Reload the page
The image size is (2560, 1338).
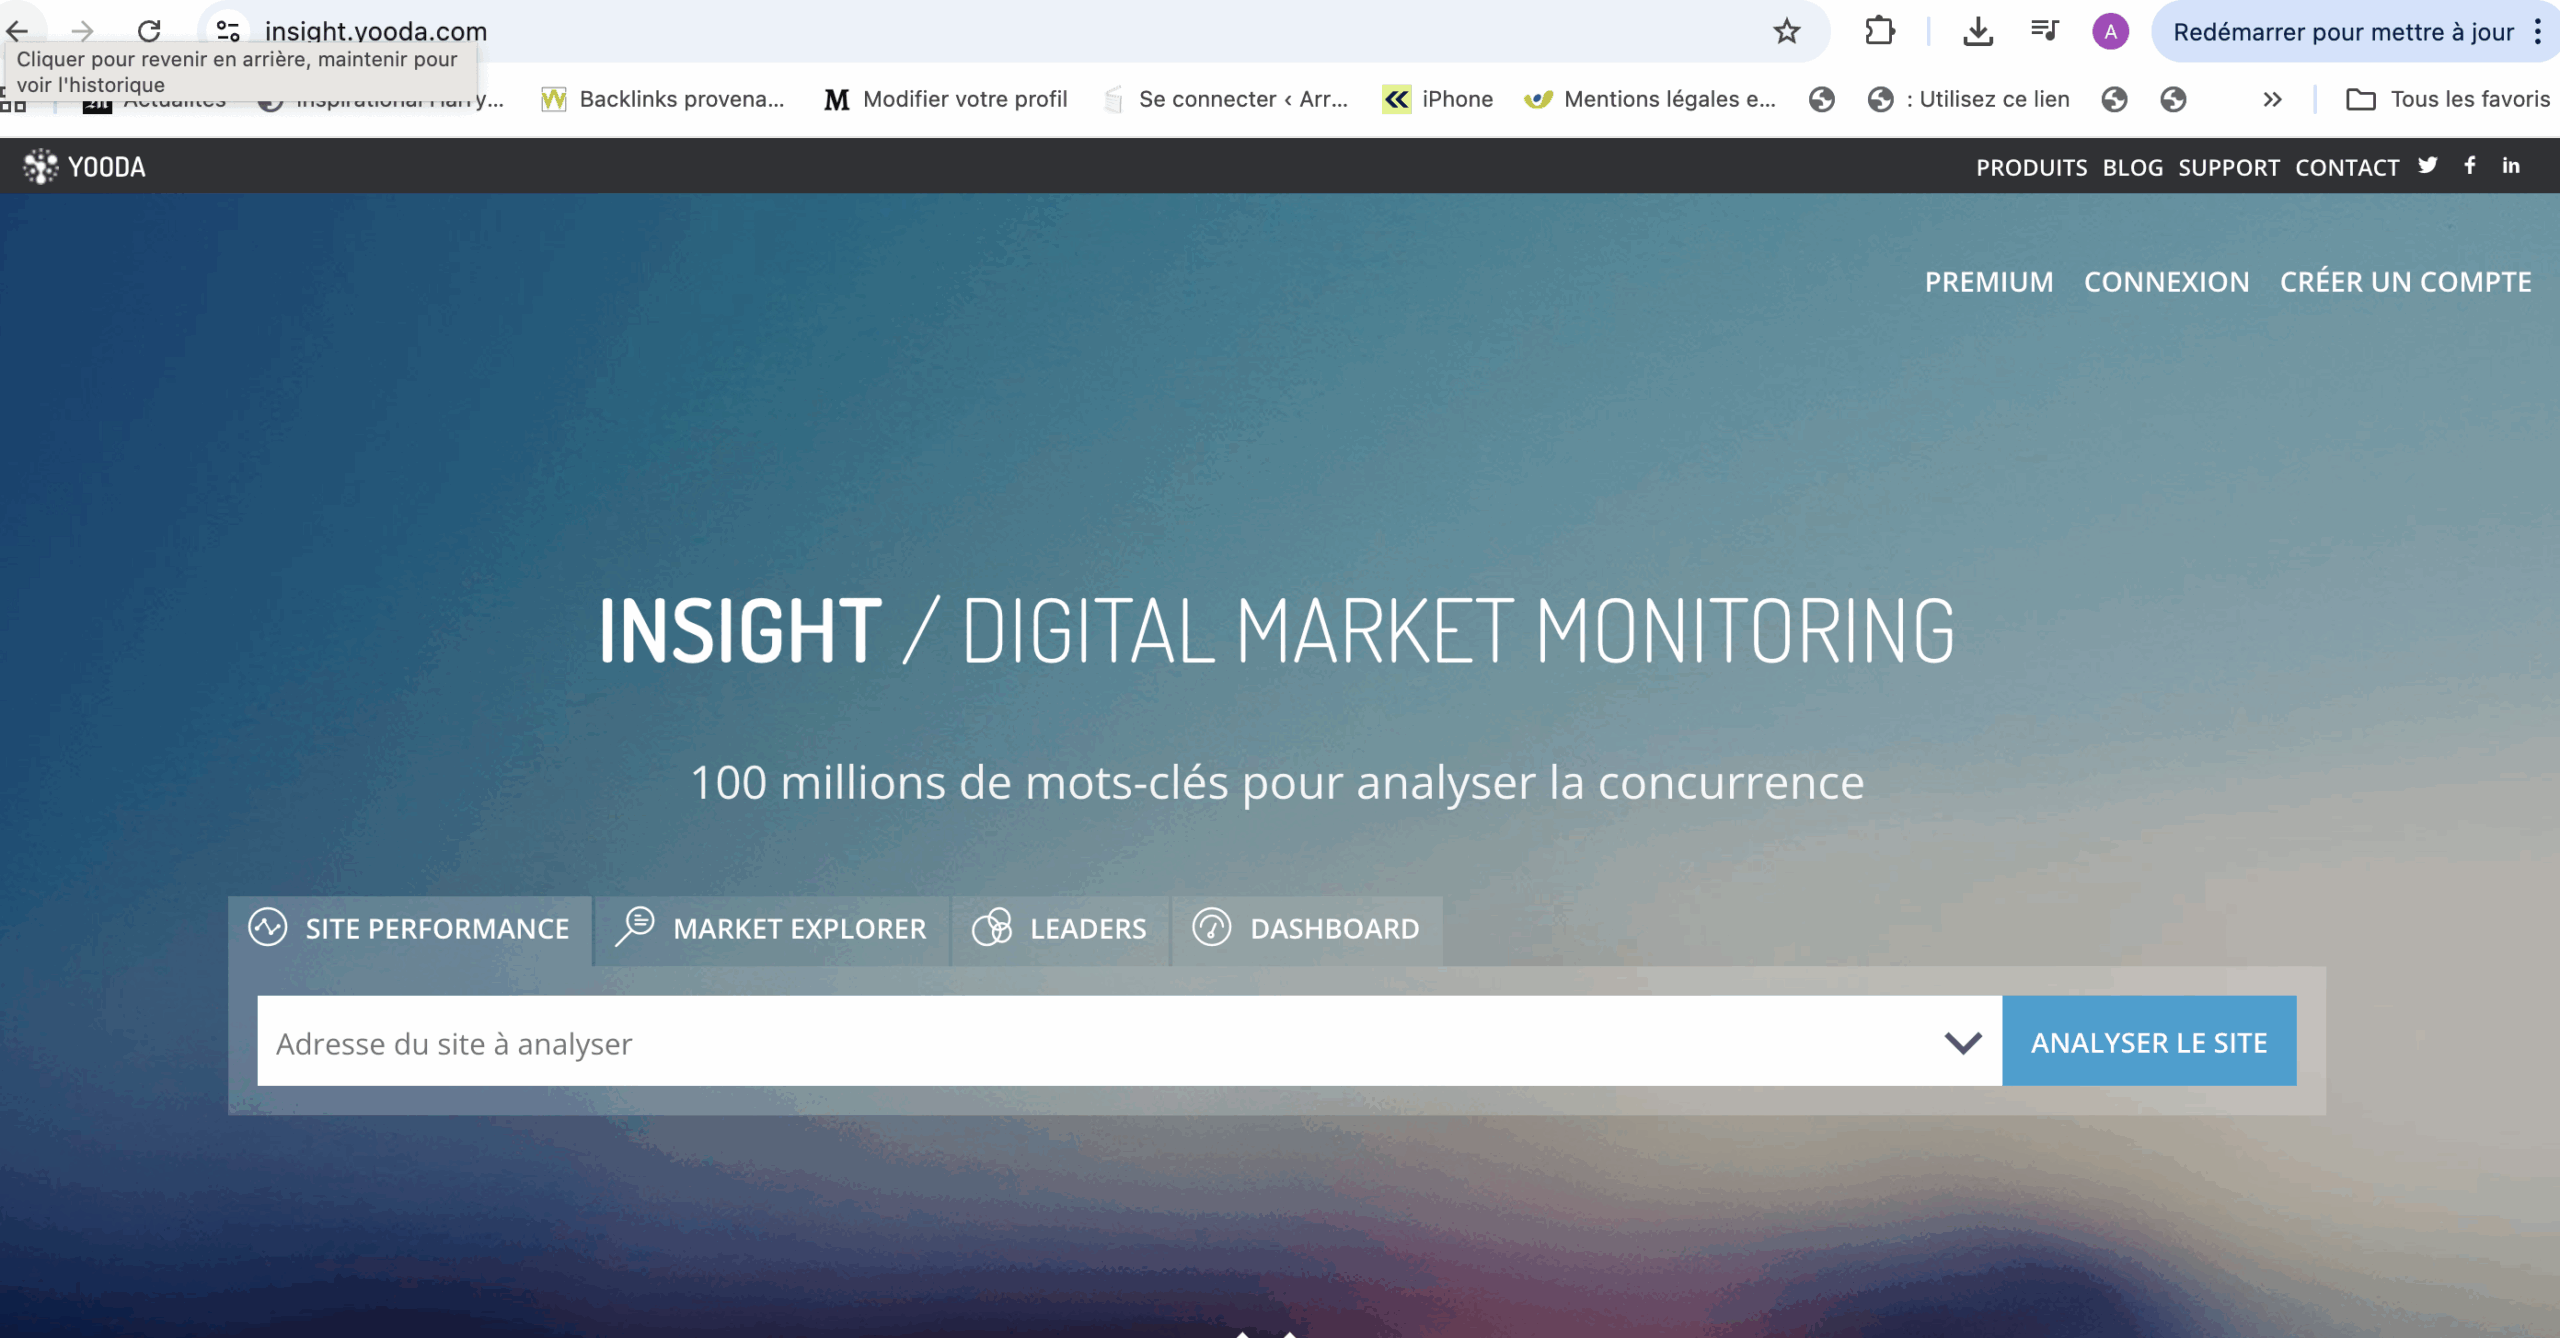(149, 32)
